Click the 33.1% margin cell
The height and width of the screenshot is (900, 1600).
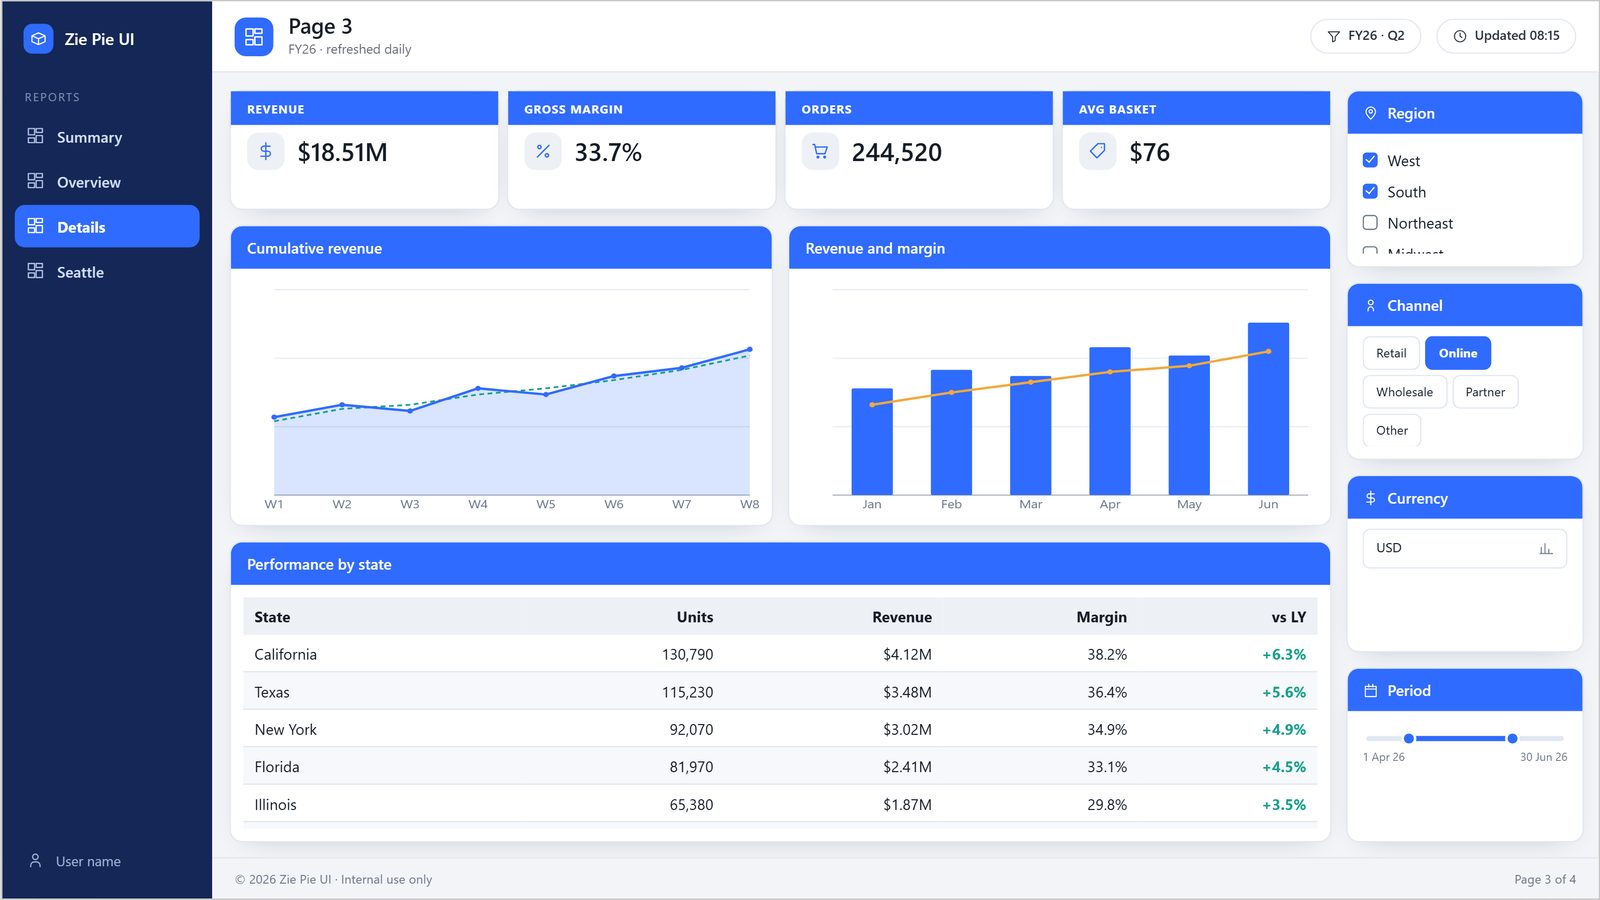[1107, 767]
